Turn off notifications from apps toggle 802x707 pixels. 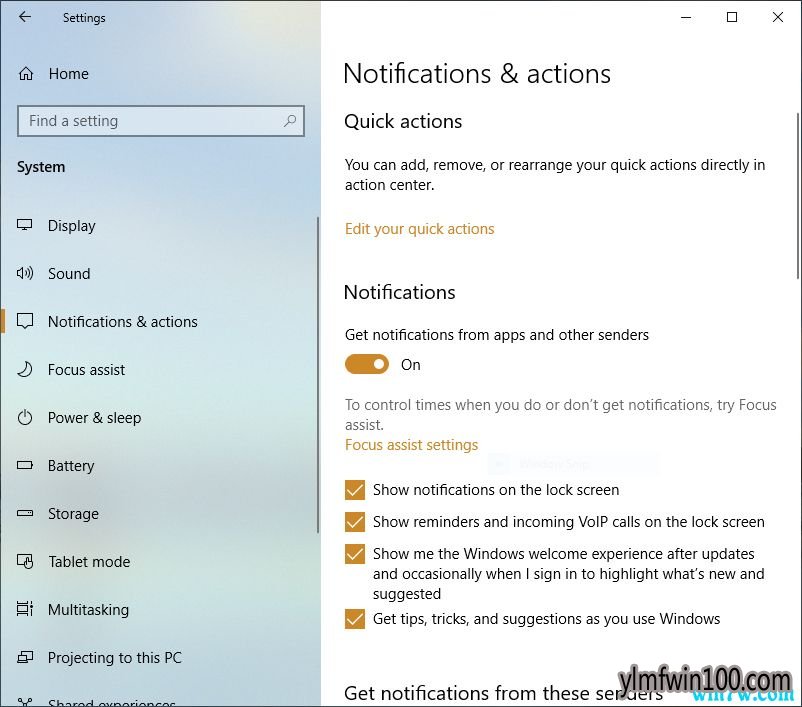[x=367, y=364]
